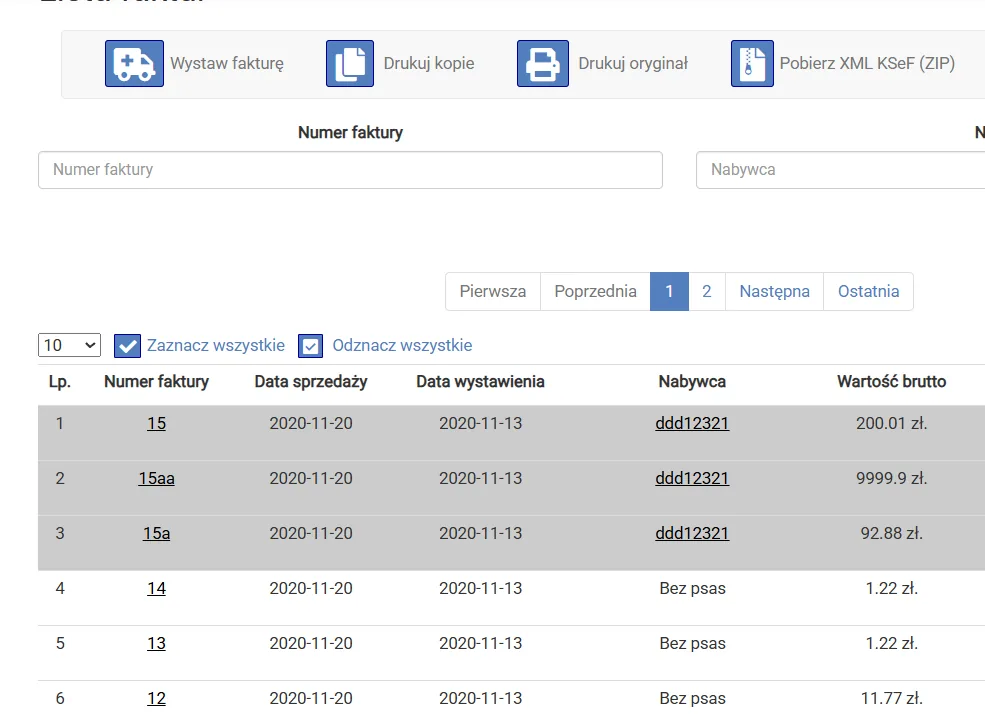The image size is (985, 720).
Task: Go to the Poprzednia page
Action: (596, 292)
